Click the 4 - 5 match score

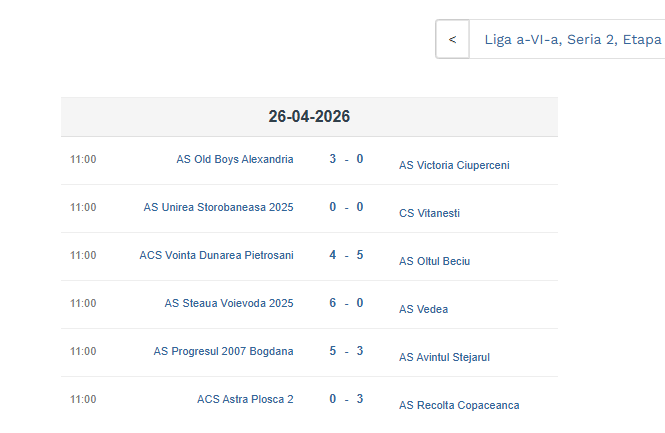tap(346, 255)
